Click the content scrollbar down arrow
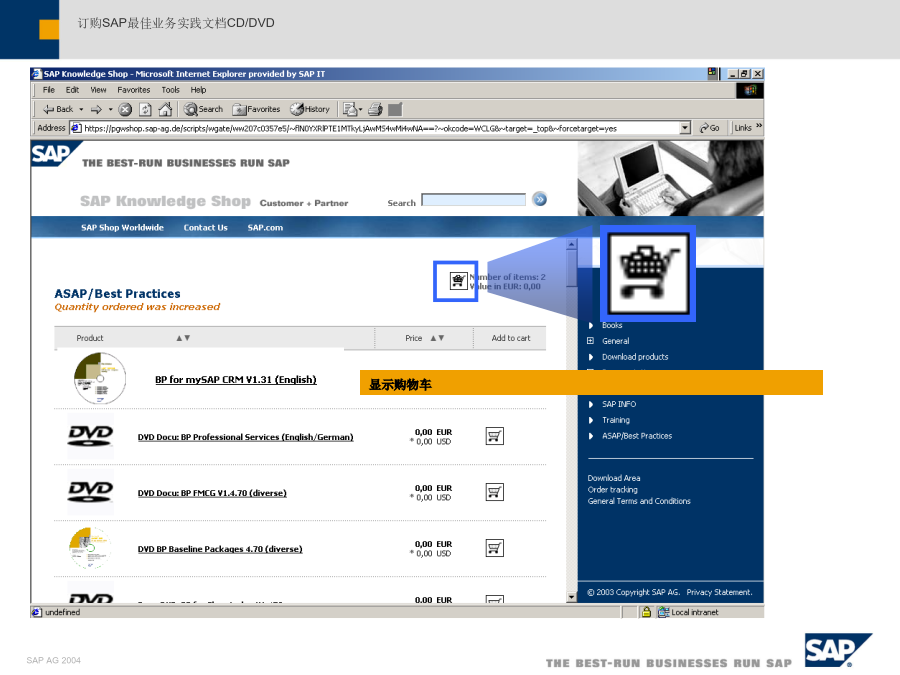Screen dimensions: 900x675 (571, 597)
